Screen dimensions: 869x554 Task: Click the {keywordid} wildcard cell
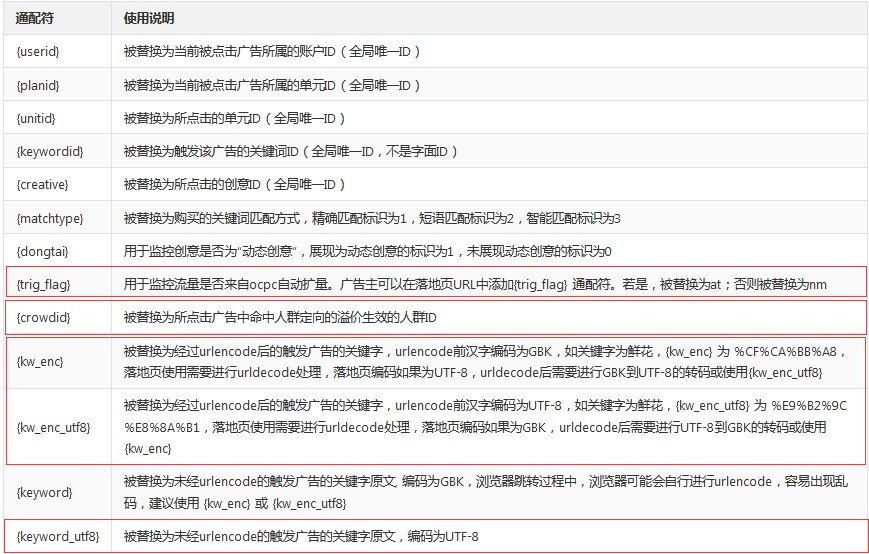click(x=49, y=151)
